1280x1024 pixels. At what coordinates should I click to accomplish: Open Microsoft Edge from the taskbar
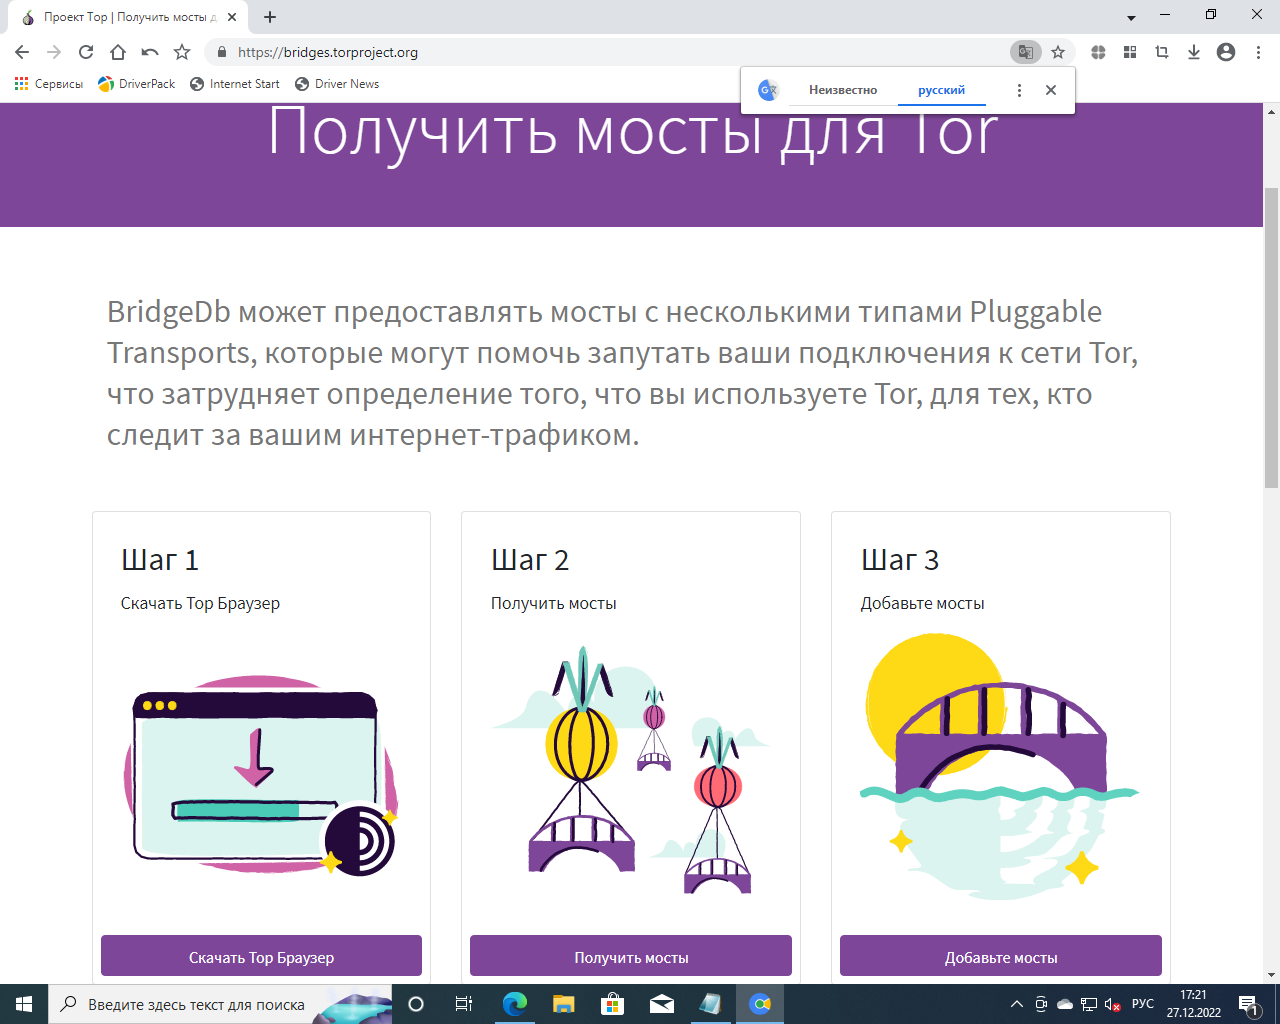click(x=514, y=1003)
